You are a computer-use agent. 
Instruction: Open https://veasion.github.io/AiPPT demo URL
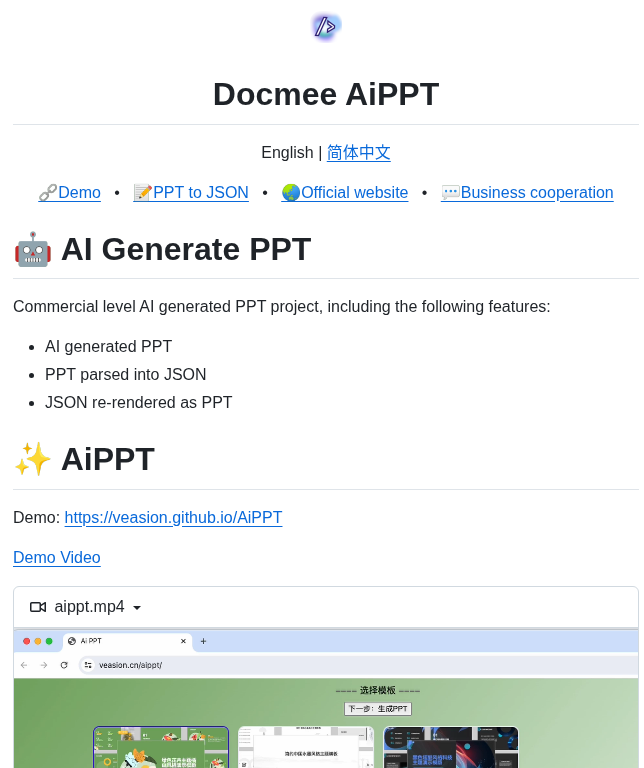tap(173, 517)
